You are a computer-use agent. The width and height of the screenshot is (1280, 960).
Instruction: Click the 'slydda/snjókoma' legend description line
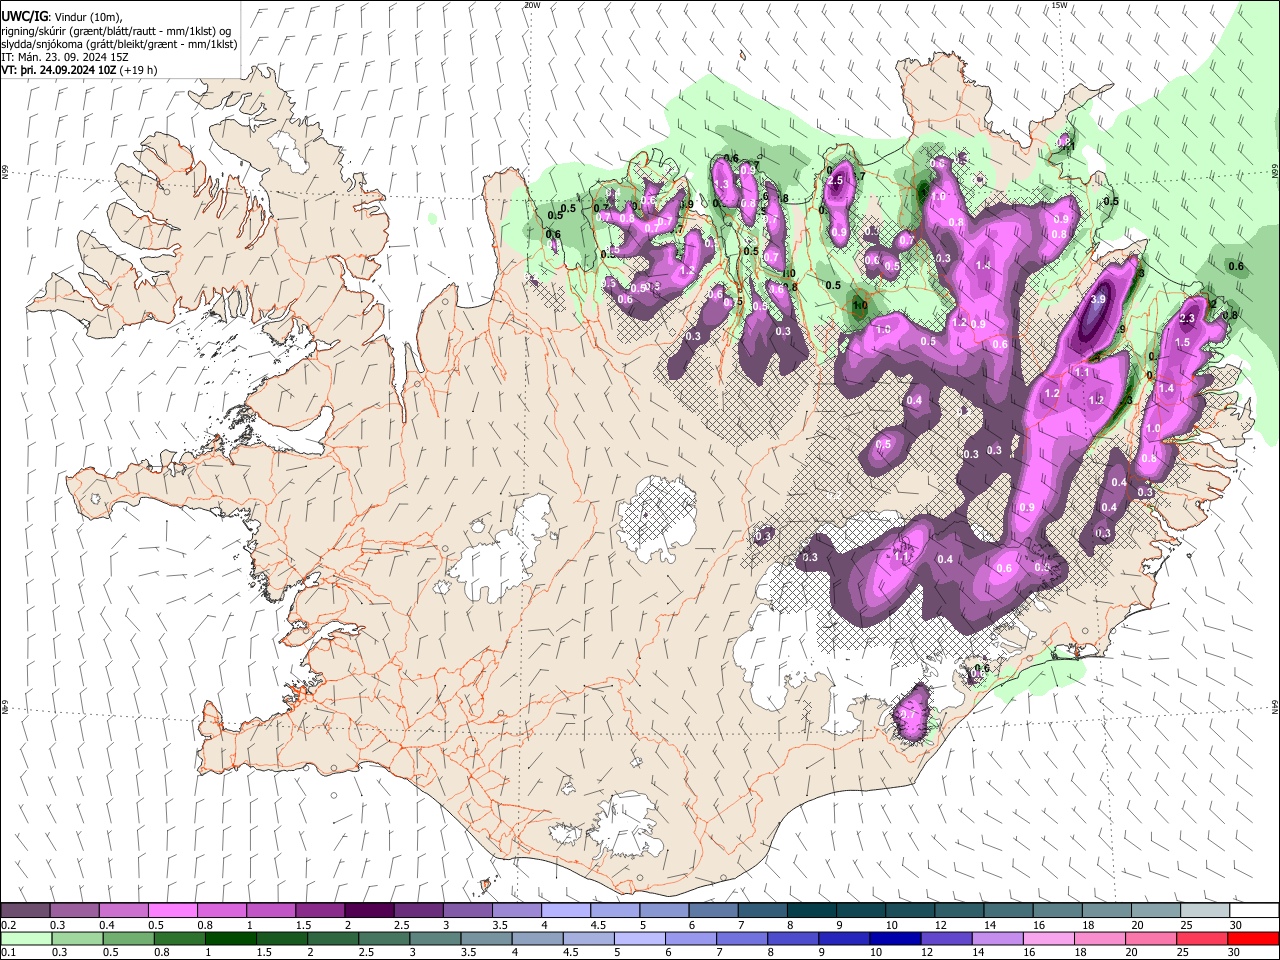[x=119, y=44]
